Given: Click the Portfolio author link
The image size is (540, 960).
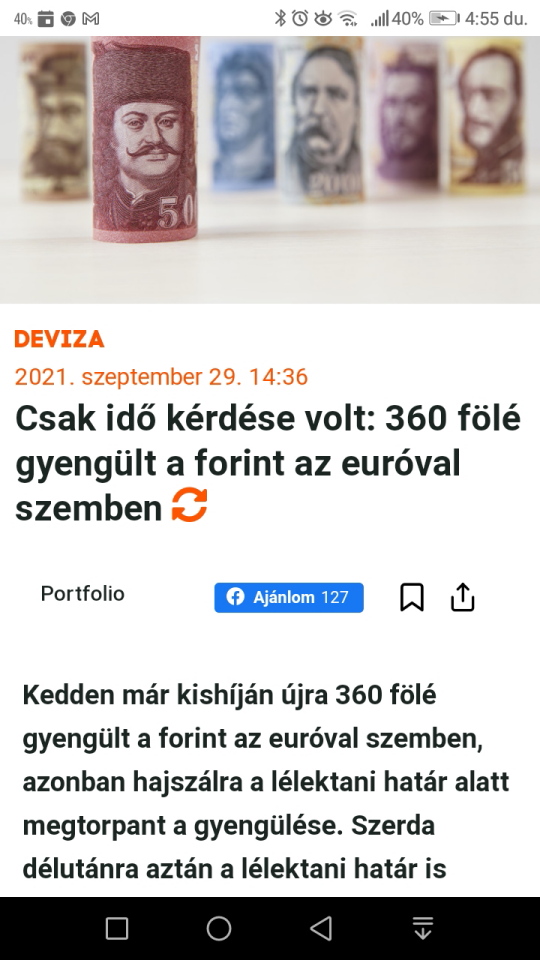Looking at the screenshot, I should tap(83, 593).
